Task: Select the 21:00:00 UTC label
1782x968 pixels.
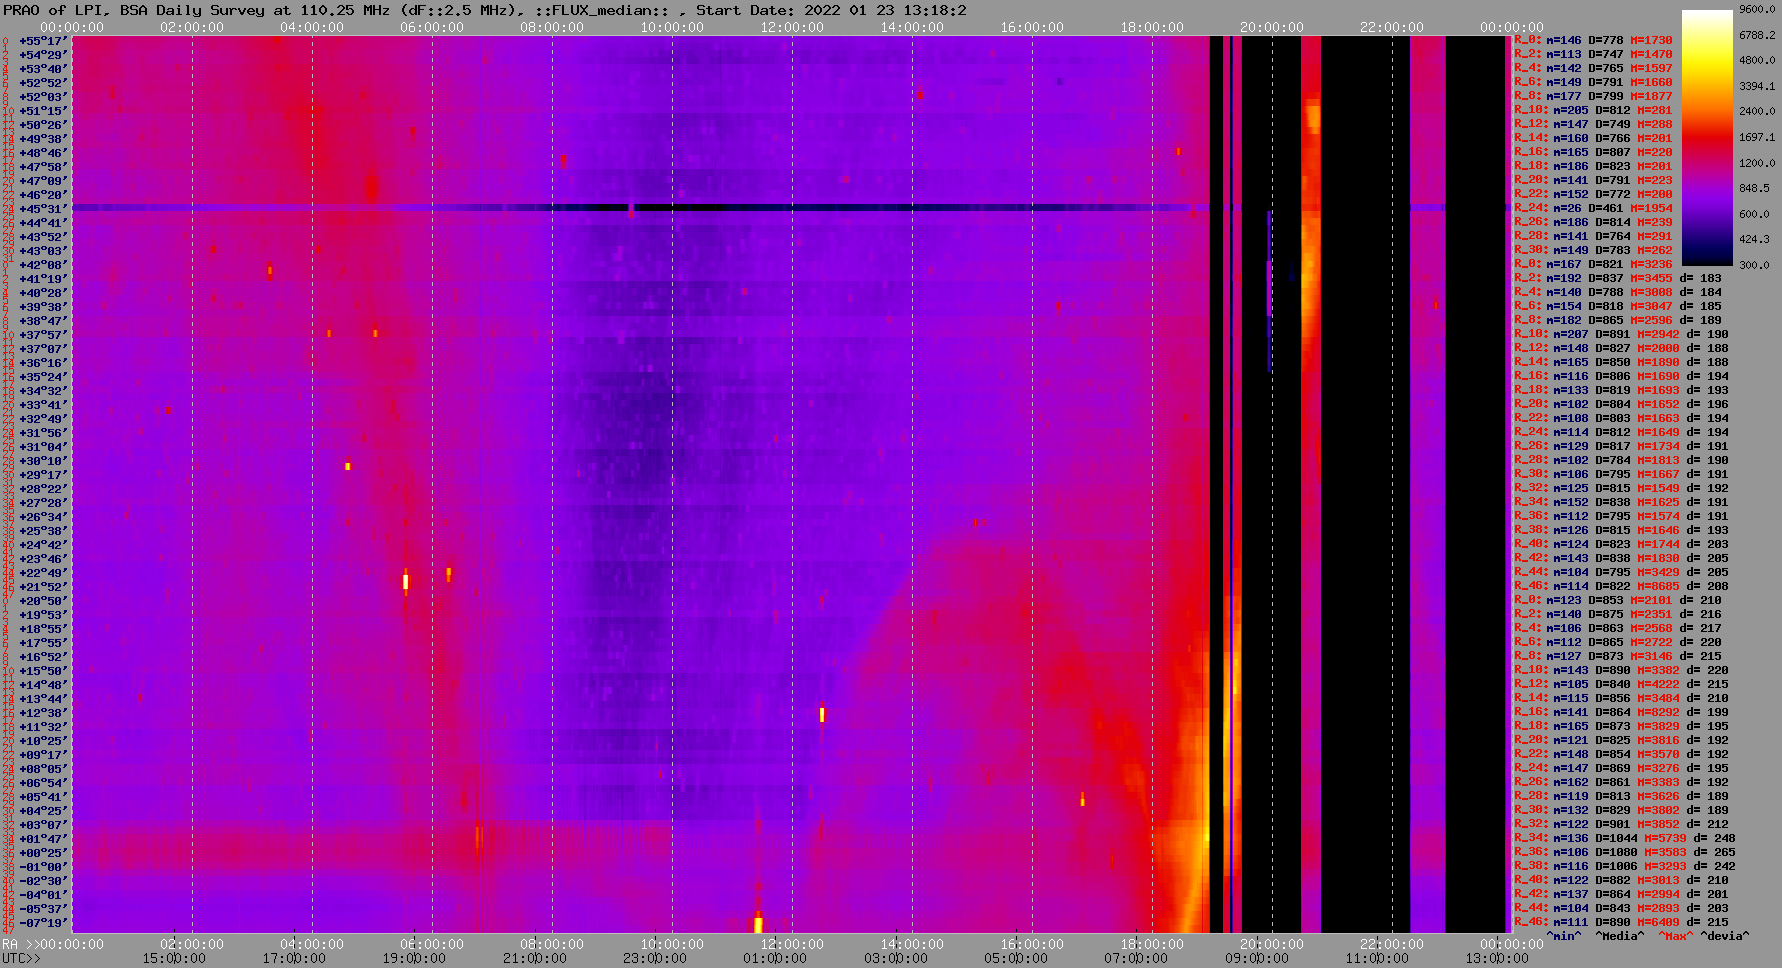Action: coord(534,958)
